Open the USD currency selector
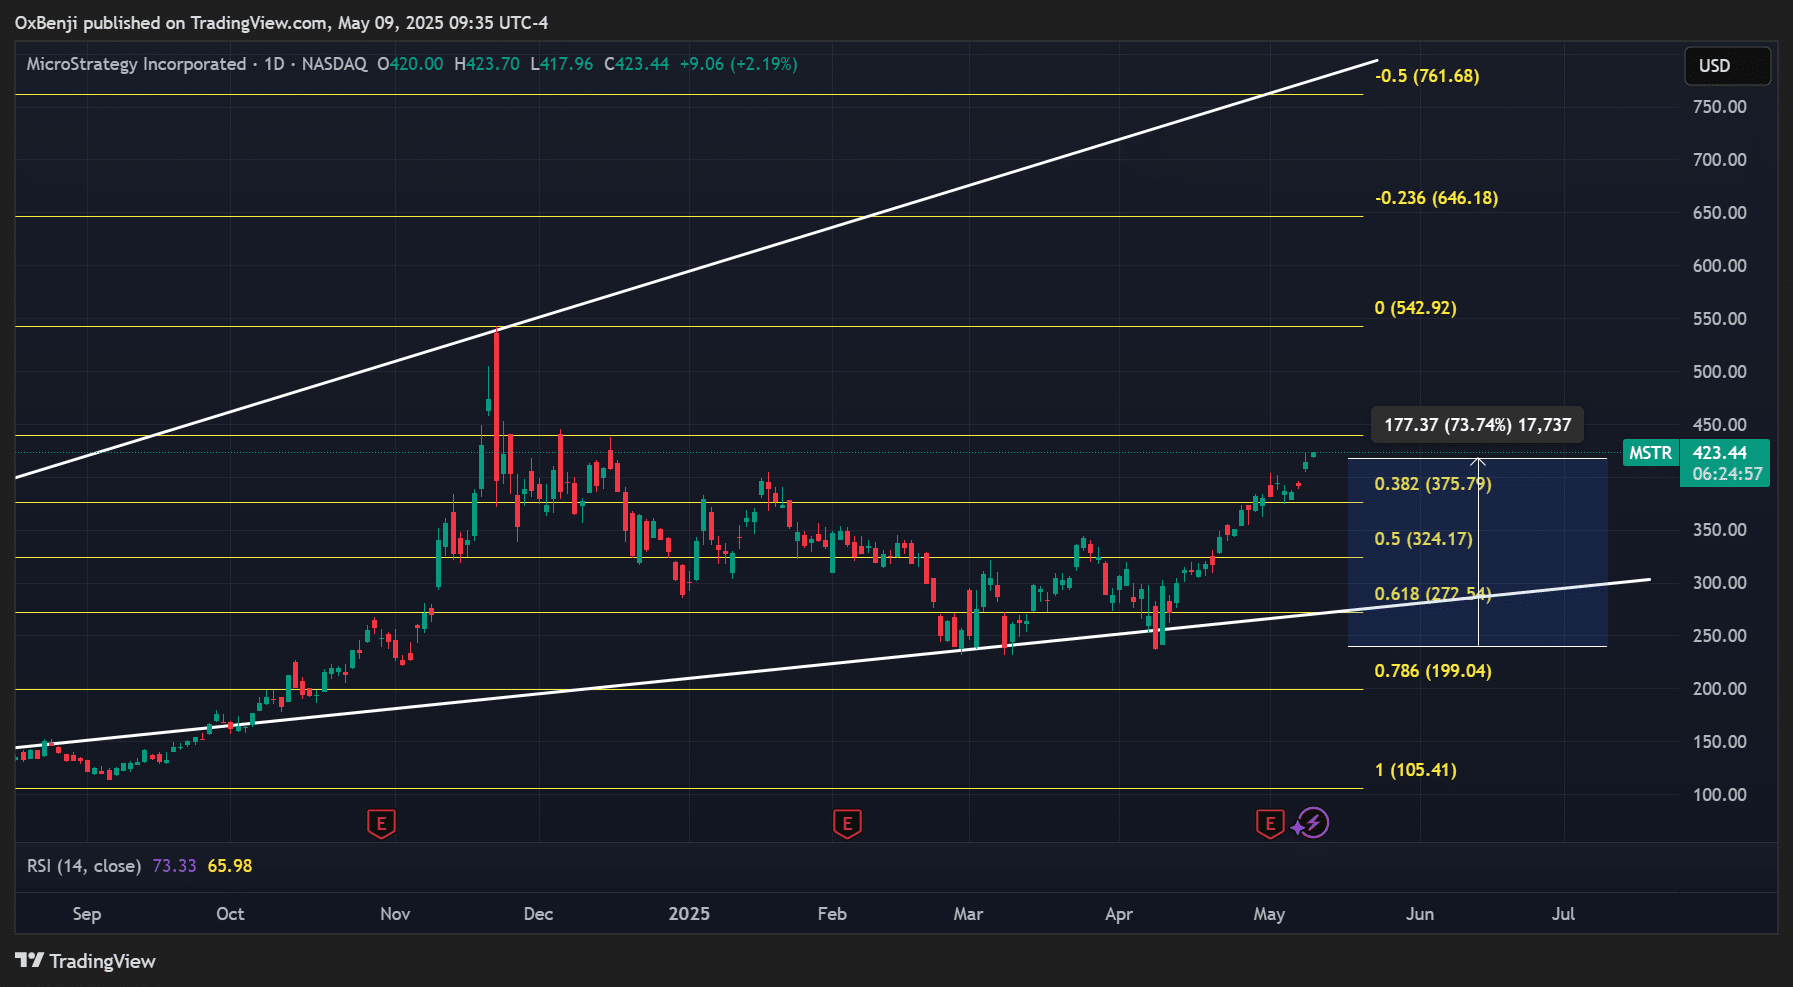The height and width of the screenshot is (987, 1793). tap(1727, 65)
